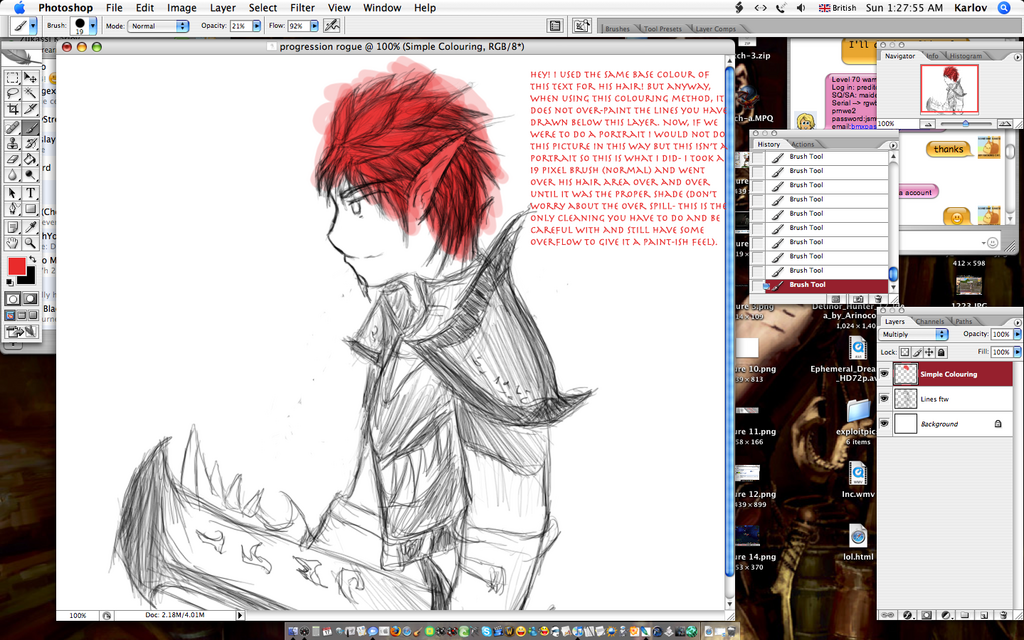Switch to the Paths tab
This screenshot has height=640, width=1024.
tap(964, 321)
